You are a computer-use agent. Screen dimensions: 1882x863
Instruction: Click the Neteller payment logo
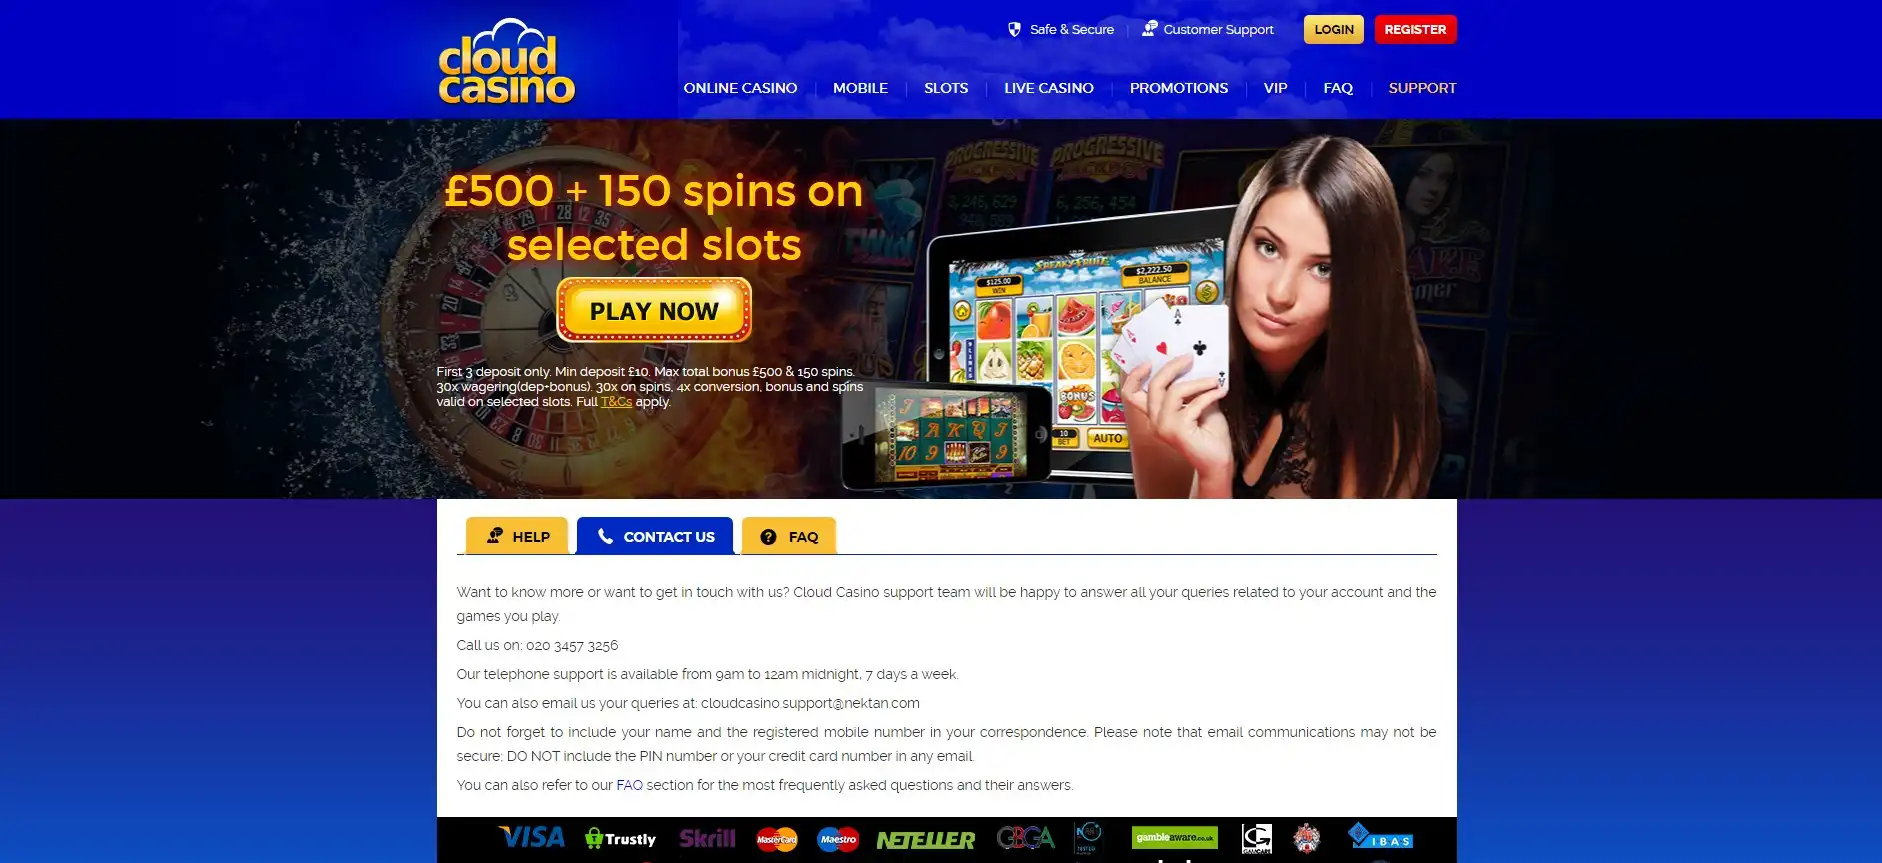click(925, 840)
